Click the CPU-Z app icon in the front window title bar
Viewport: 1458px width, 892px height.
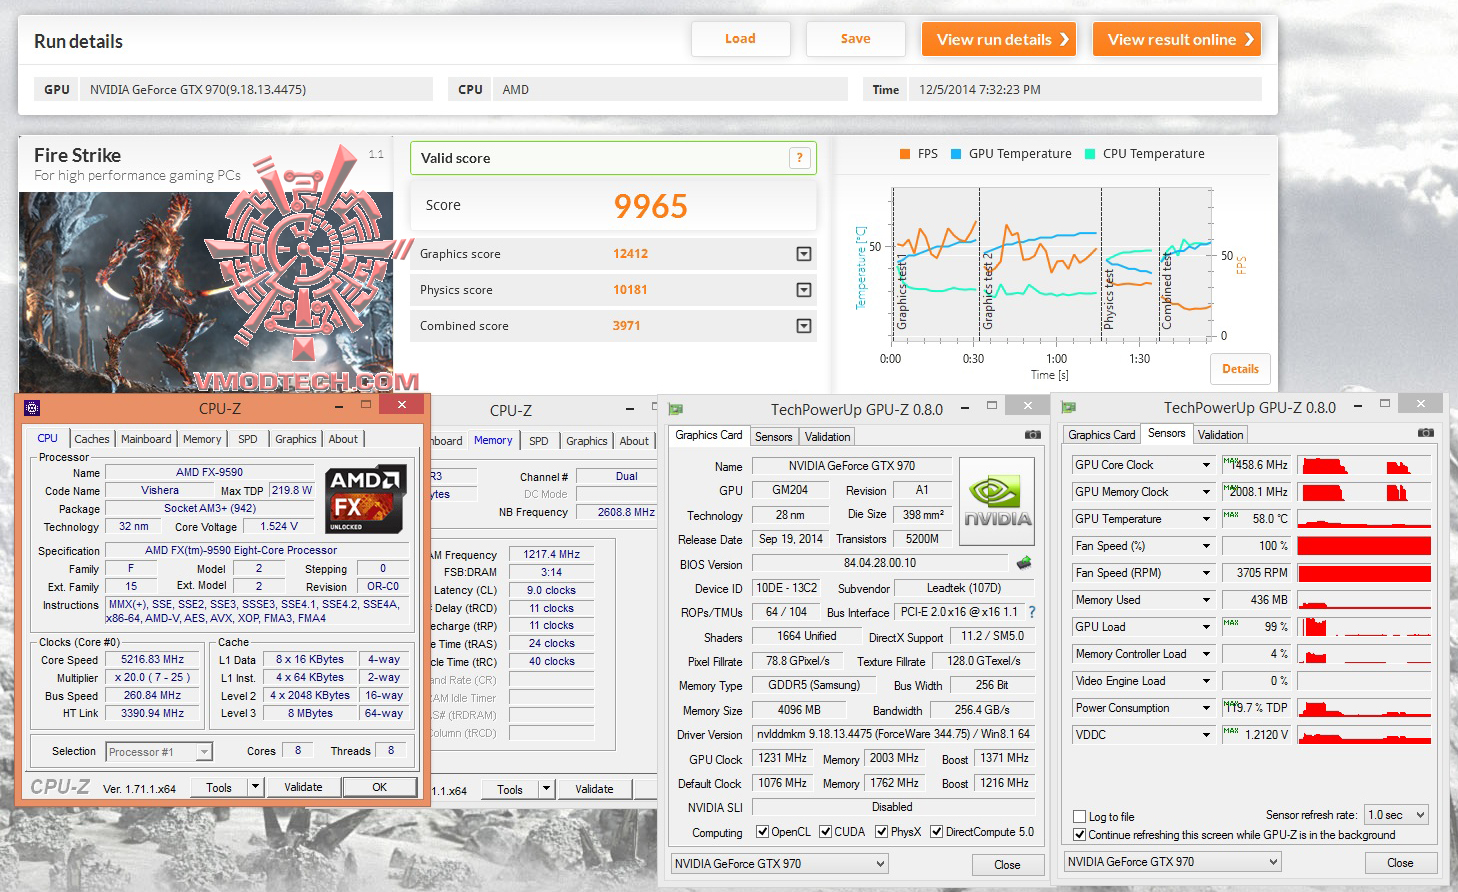click(x=32, y=407)
